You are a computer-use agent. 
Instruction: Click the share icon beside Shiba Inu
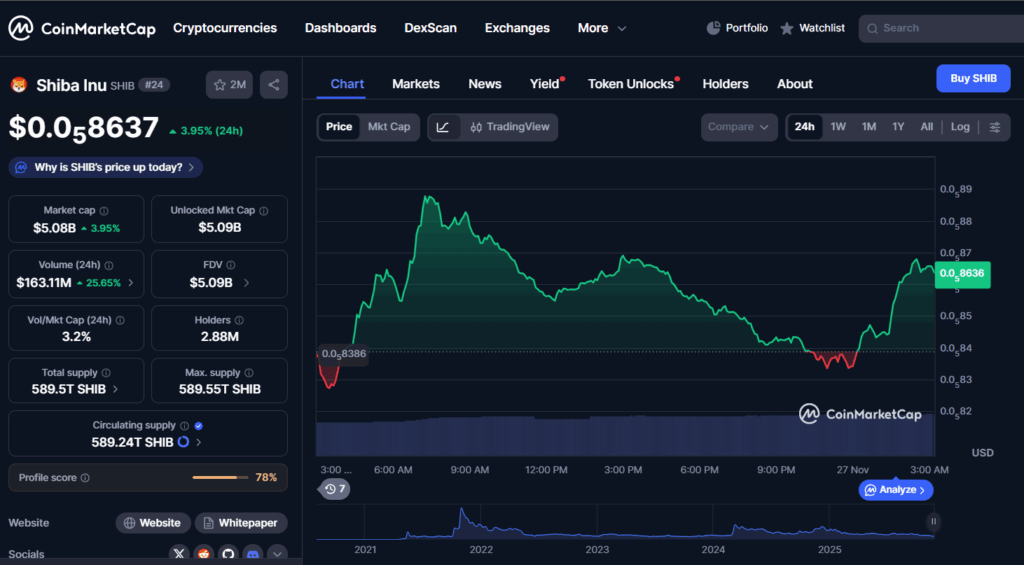(274, 85)
